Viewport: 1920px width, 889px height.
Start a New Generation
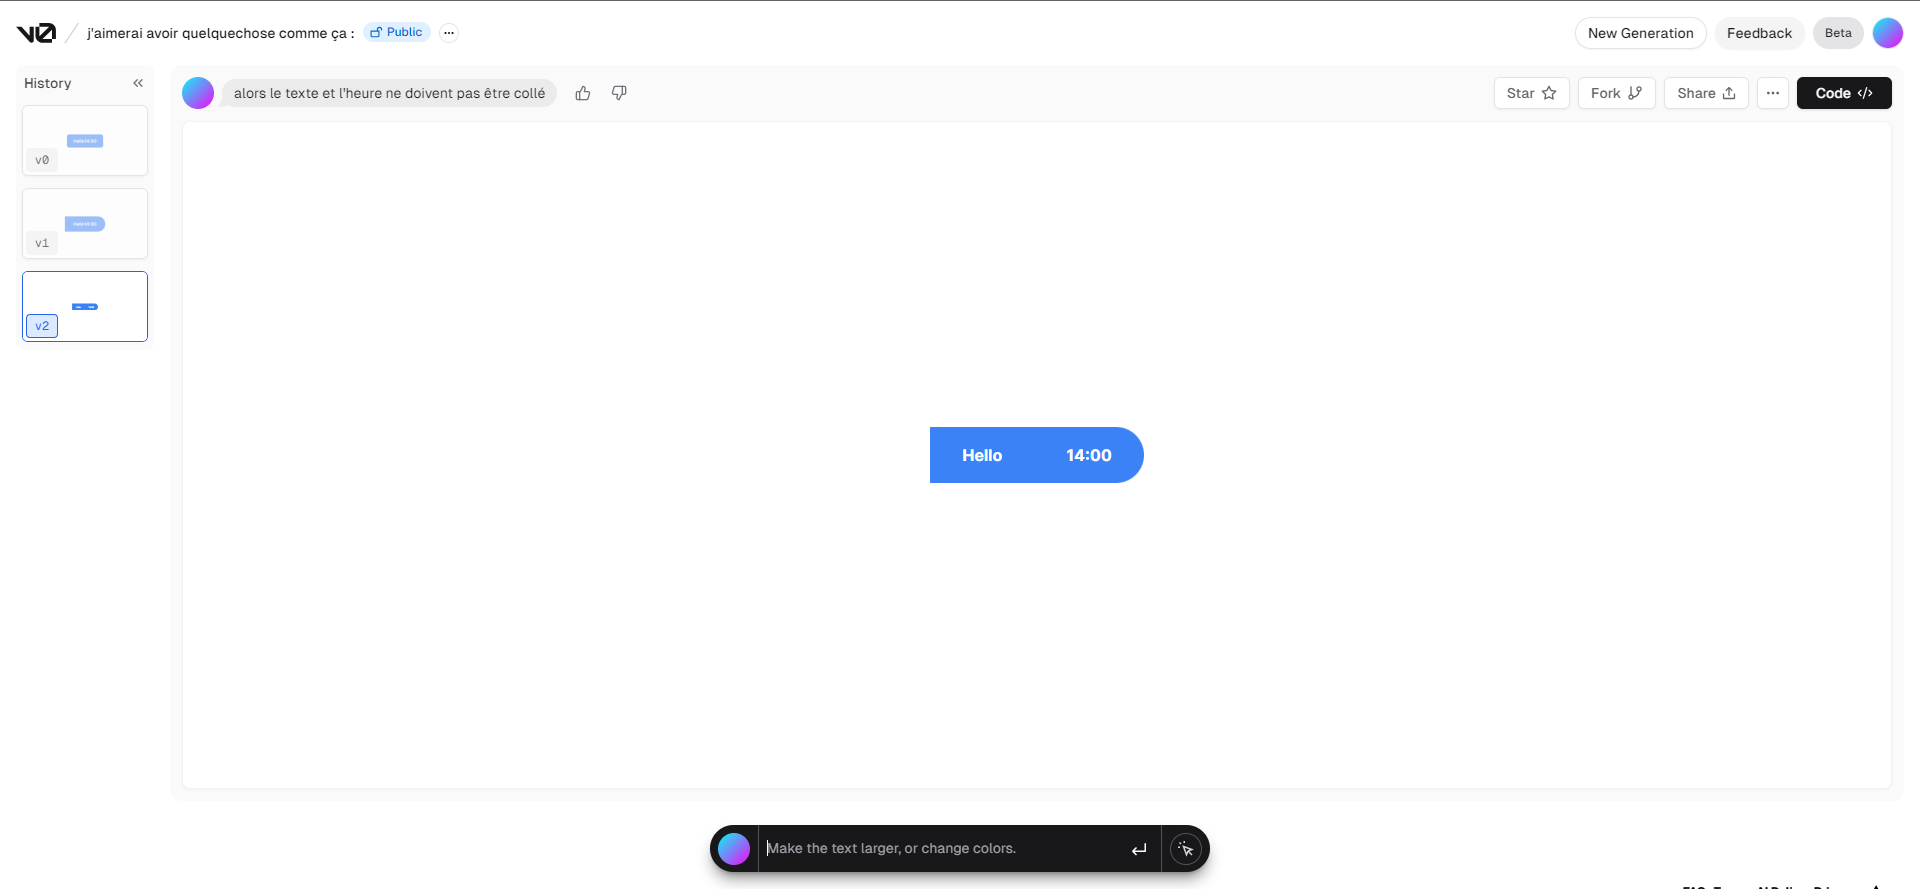click(1640, 33)
